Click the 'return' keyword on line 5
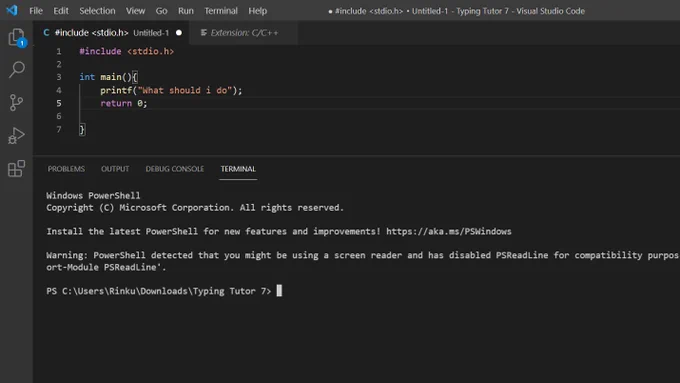680x383 pixels. point(116,103)
